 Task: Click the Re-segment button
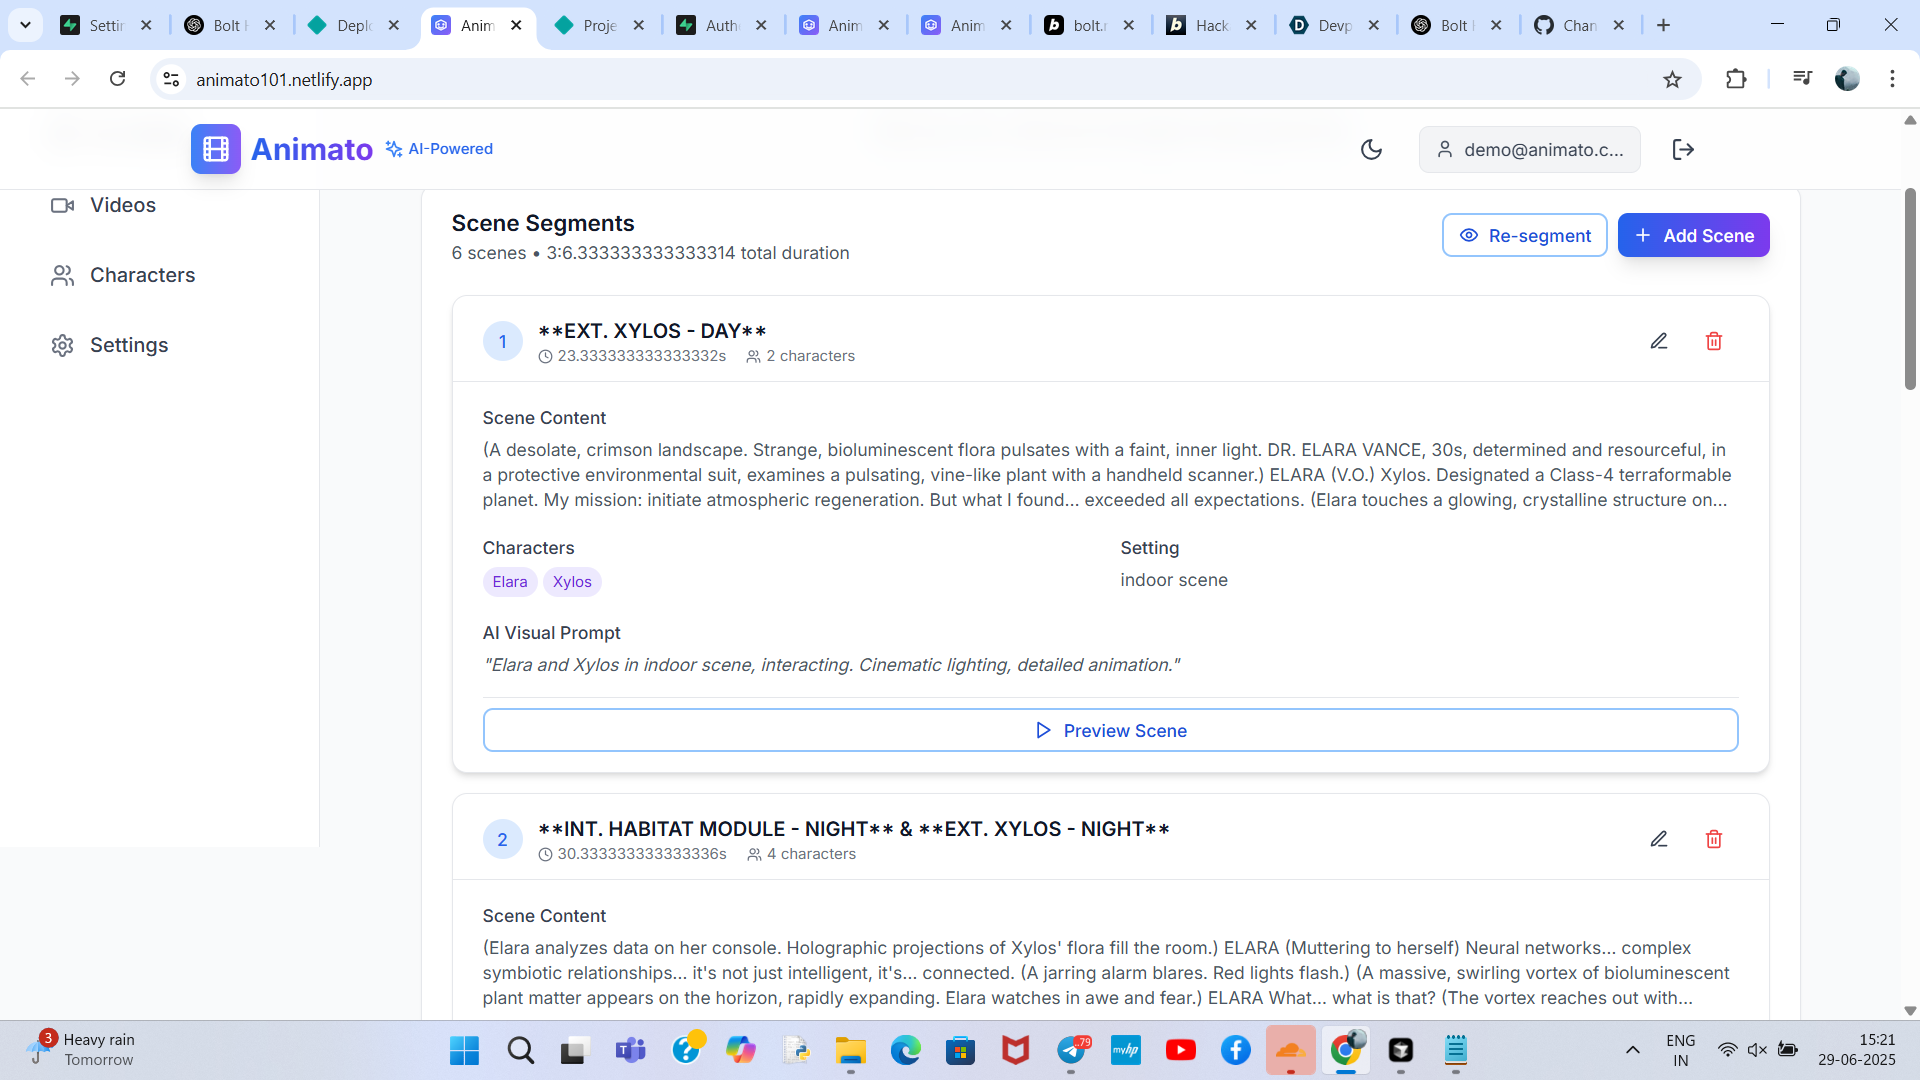(x=1524, y=236)
